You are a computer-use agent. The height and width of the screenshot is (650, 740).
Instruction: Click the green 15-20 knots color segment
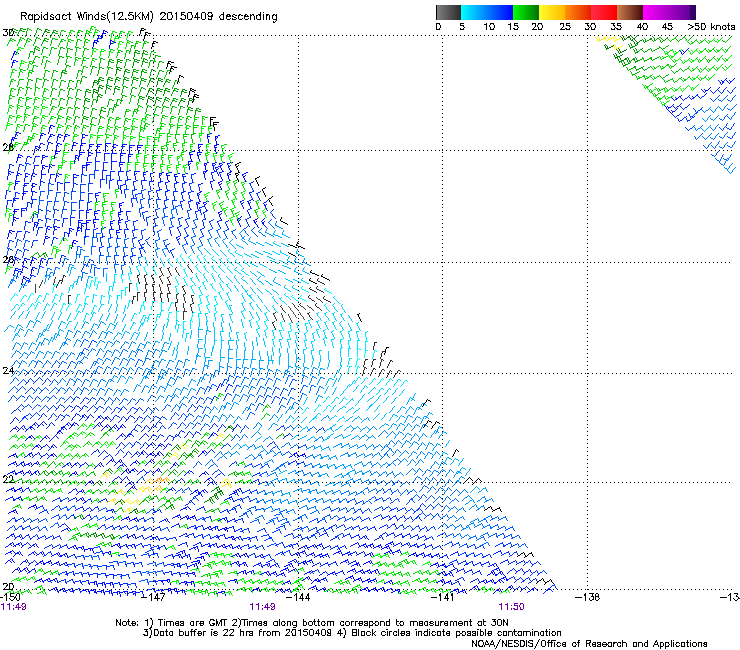coord(526,12)
